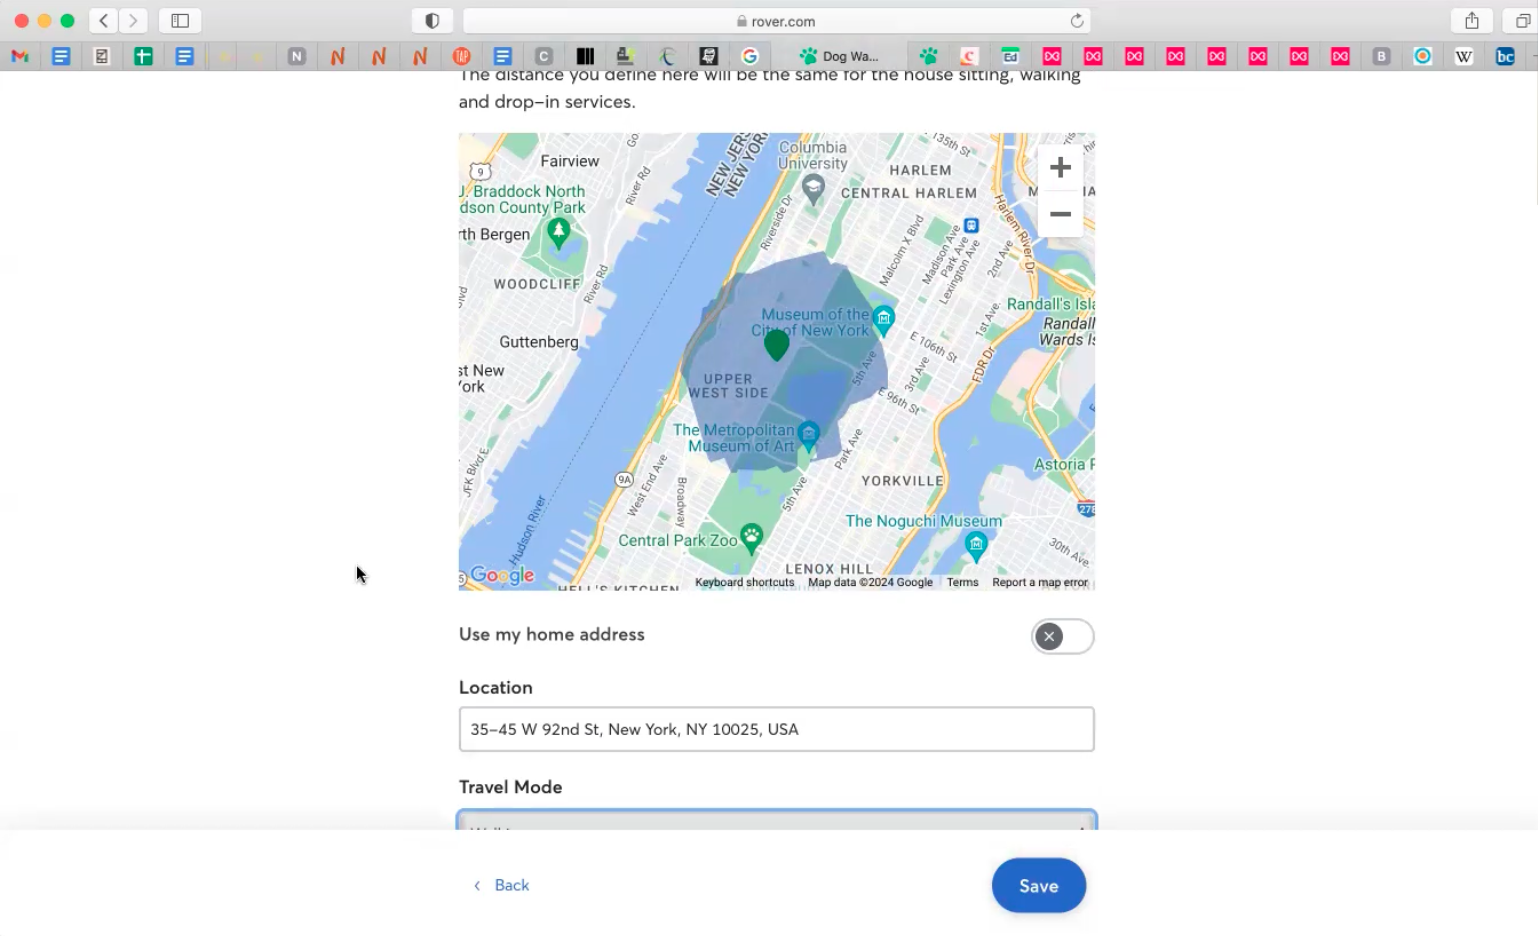Click the subway station icon near Harlem
The image size is (1538, 936).
click(x=971, y=226)
